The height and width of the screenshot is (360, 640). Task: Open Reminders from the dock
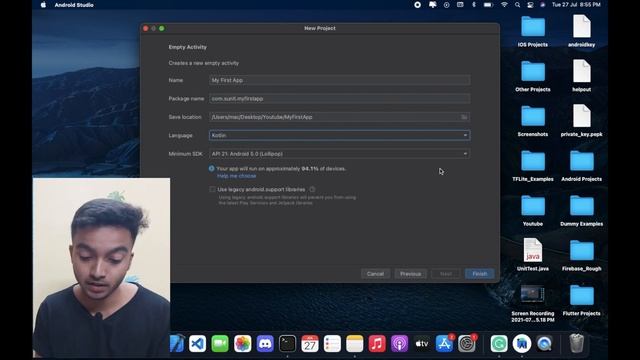pos(332,344)
